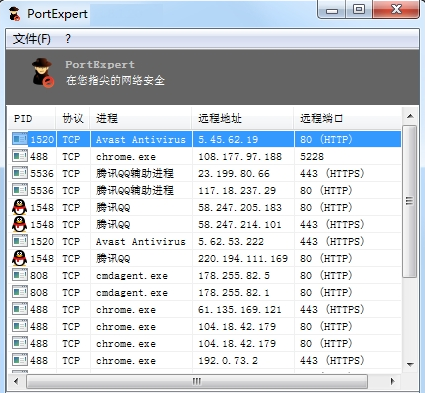The image size is (425, 393).
Task: Open the 文件(F) menu
Action: click(32, 39)
